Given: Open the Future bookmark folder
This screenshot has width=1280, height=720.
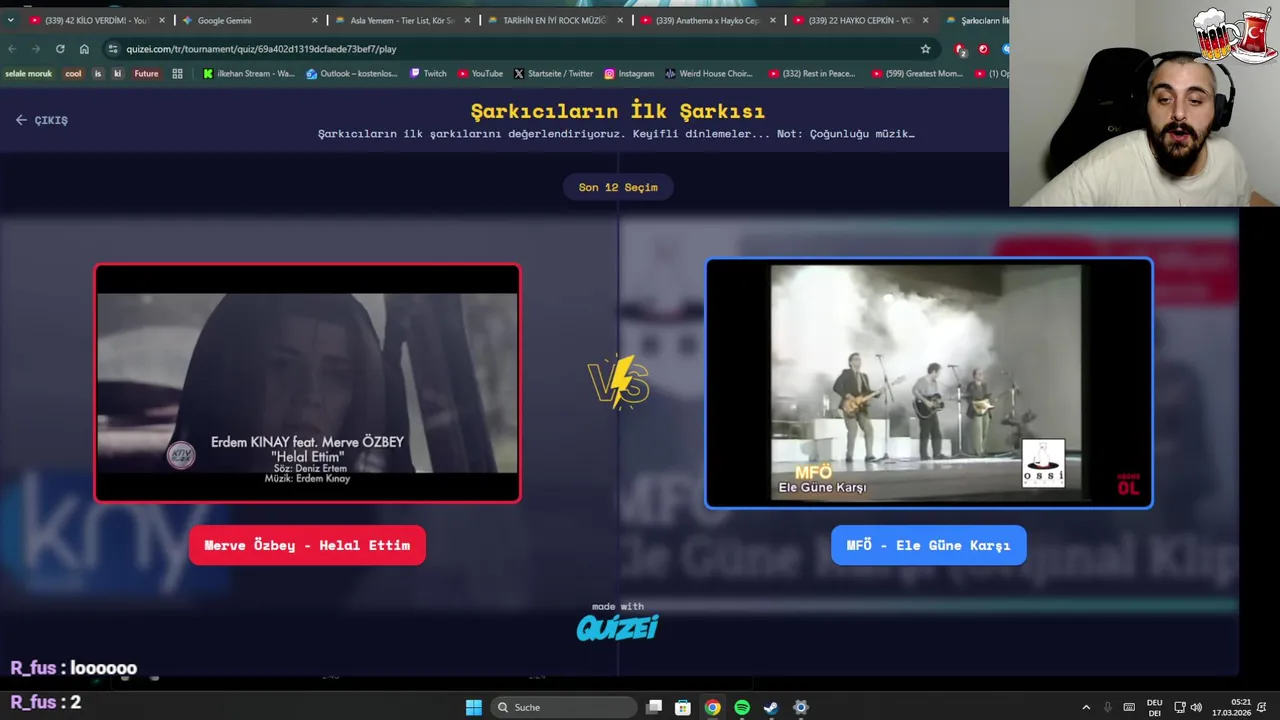Looking at the screenshot, I should click(146, 73).
